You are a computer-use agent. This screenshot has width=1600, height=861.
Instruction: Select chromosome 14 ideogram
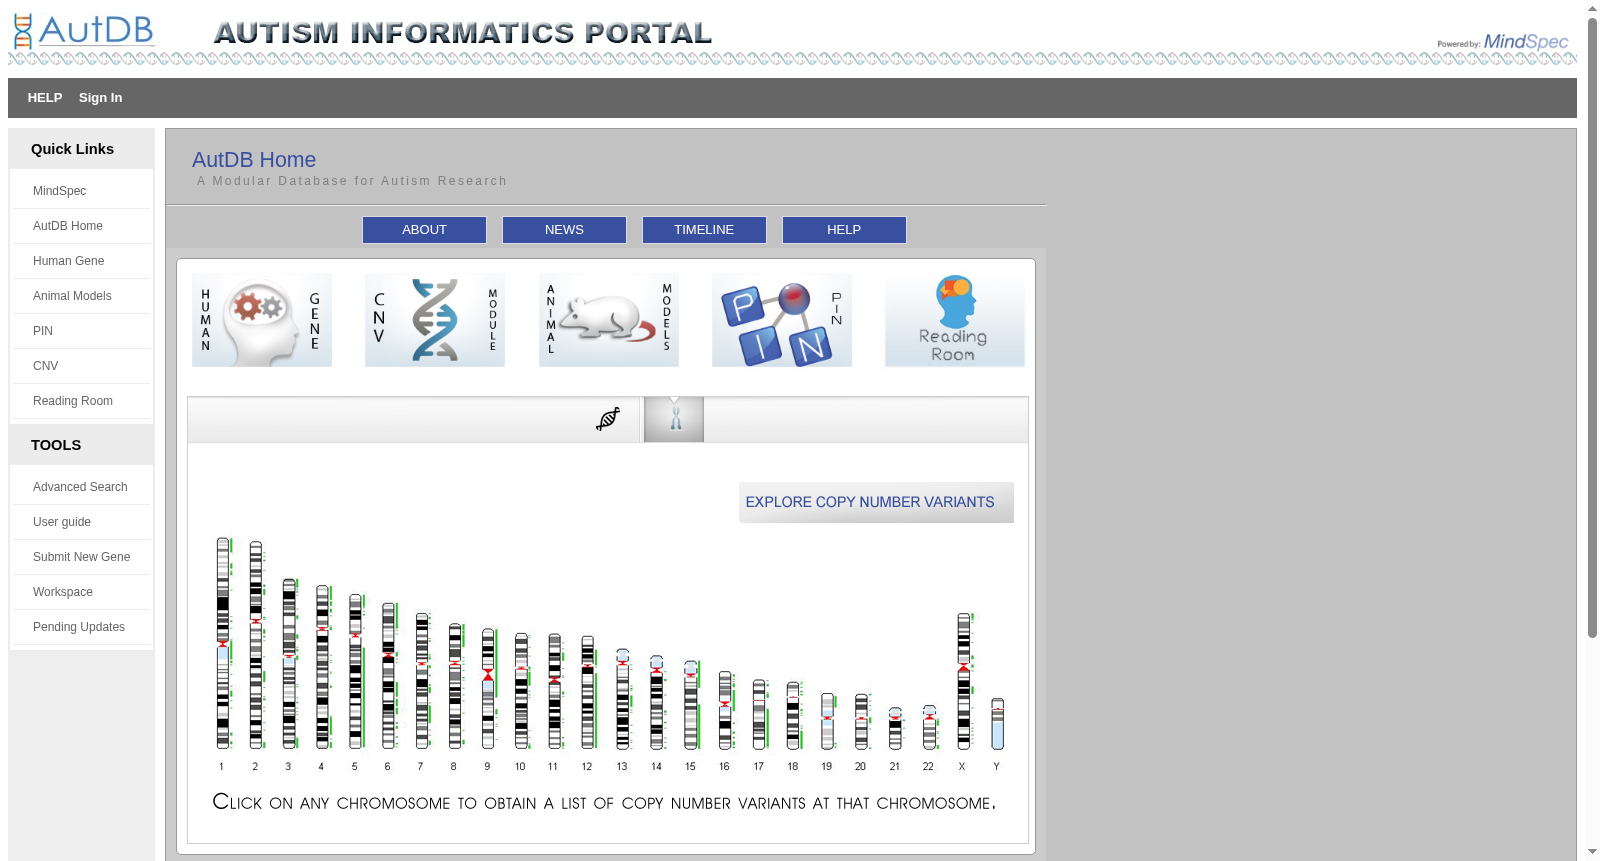[x=656, y=702]
